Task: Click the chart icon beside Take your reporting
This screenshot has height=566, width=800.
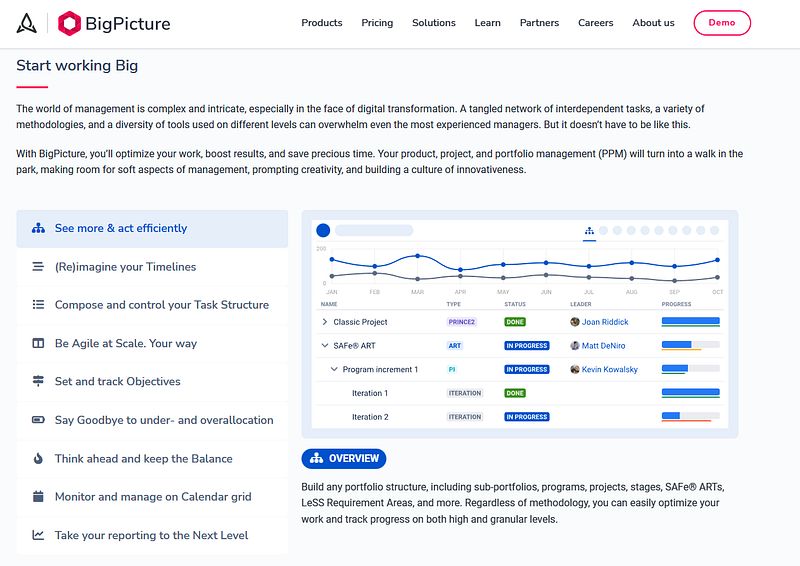Action: point(38,535)
